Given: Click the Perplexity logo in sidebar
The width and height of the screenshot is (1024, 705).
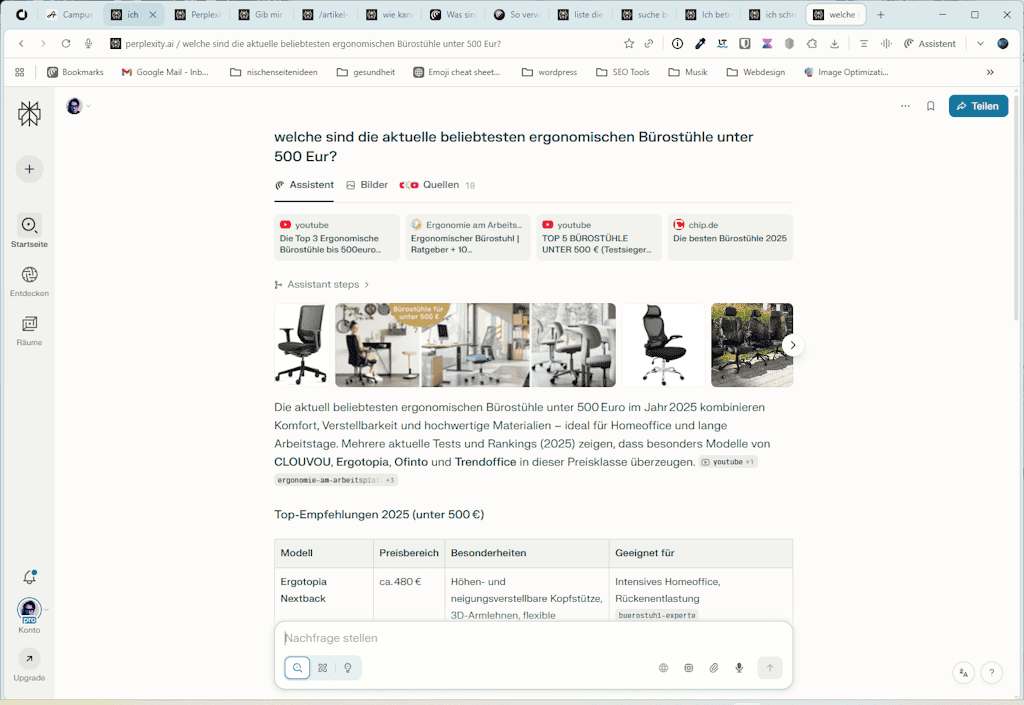Looking at the screenshot, I should (29, 114).
